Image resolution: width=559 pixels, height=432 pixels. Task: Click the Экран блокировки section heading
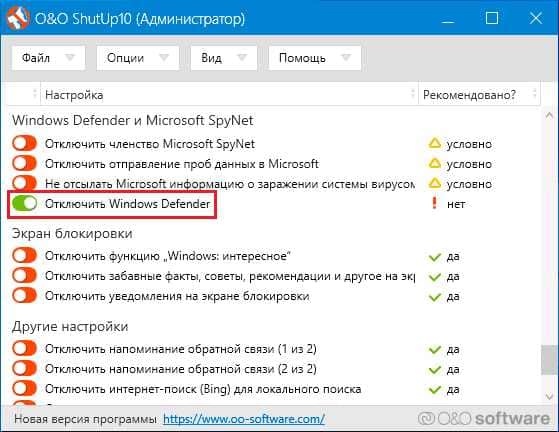tap(72, 233)
